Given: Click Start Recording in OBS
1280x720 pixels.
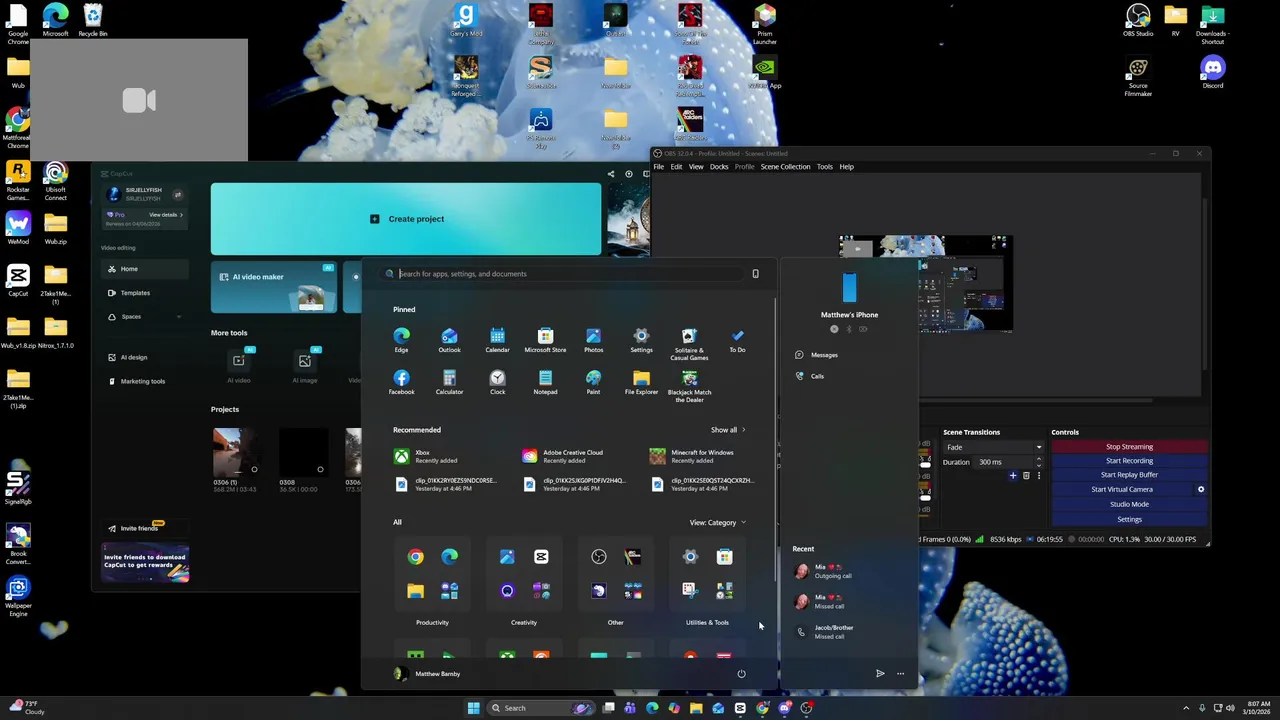Looking at the screenshot, I should click(x=1129, y=461).
